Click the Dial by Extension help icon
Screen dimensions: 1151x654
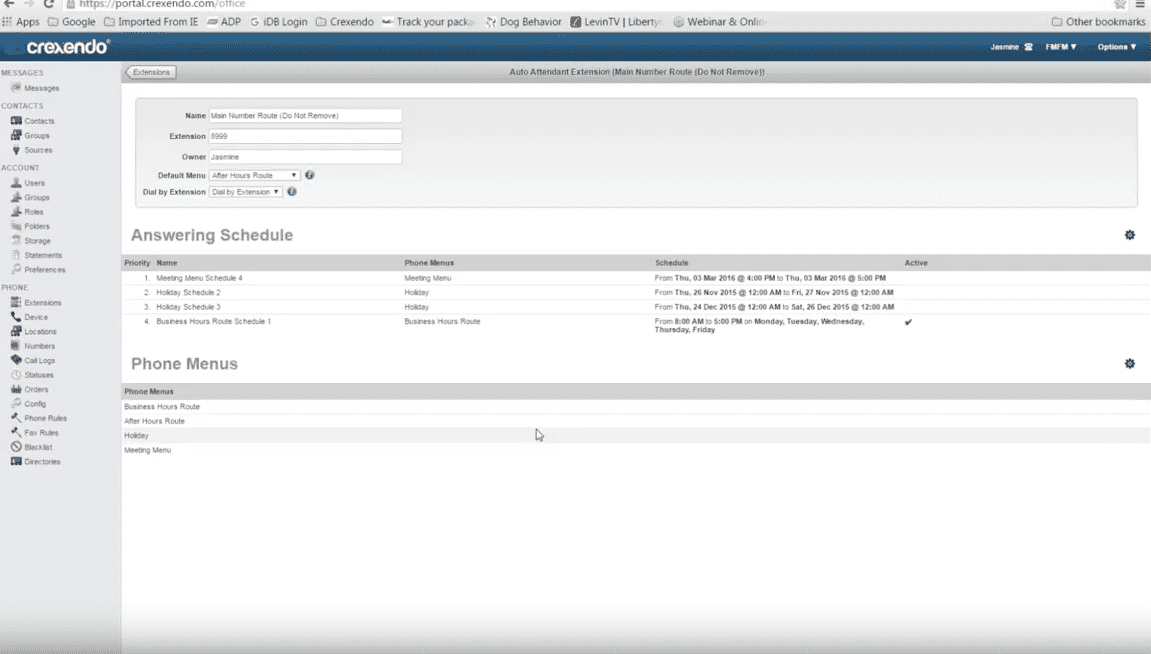pos(292,192)
